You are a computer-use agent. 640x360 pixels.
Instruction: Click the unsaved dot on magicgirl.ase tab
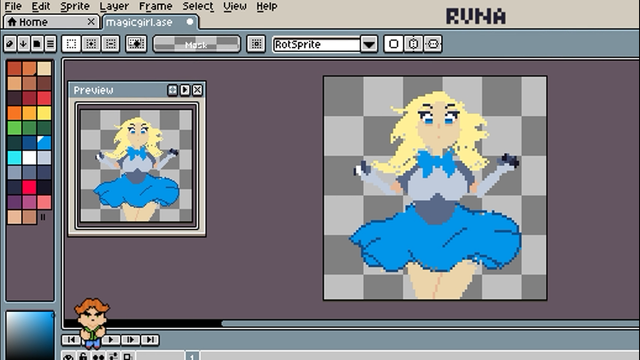190,22
